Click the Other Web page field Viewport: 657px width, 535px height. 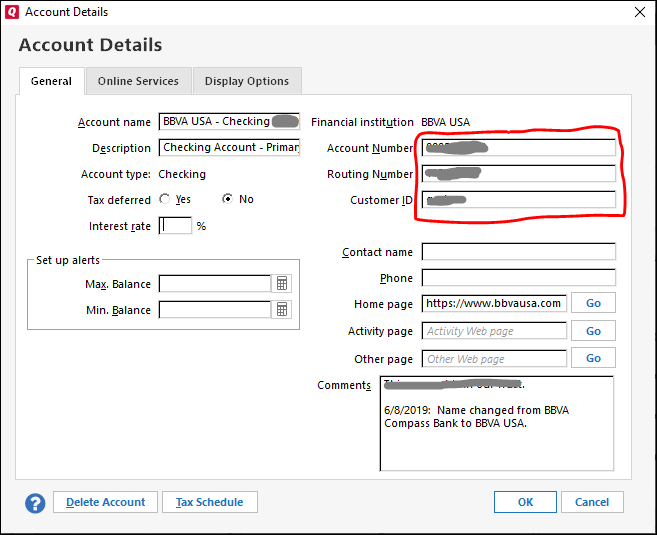tap(494, 359)
